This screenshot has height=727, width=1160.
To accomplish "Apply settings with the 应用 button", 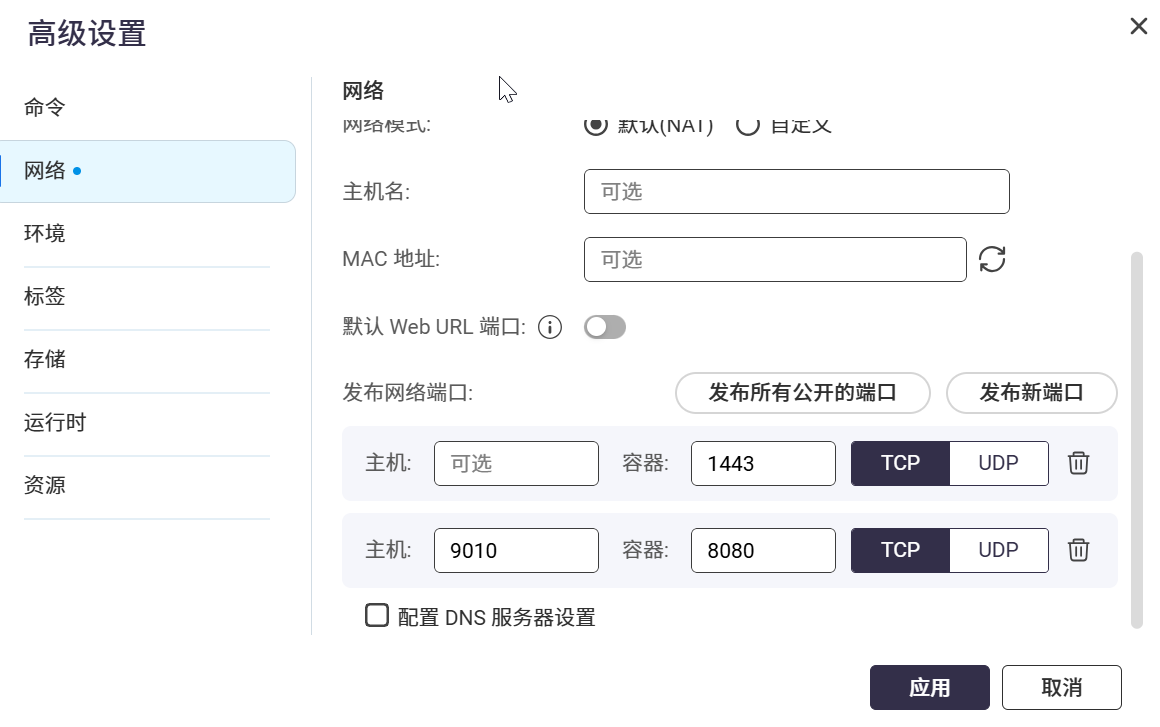I will tap(929, 688).
